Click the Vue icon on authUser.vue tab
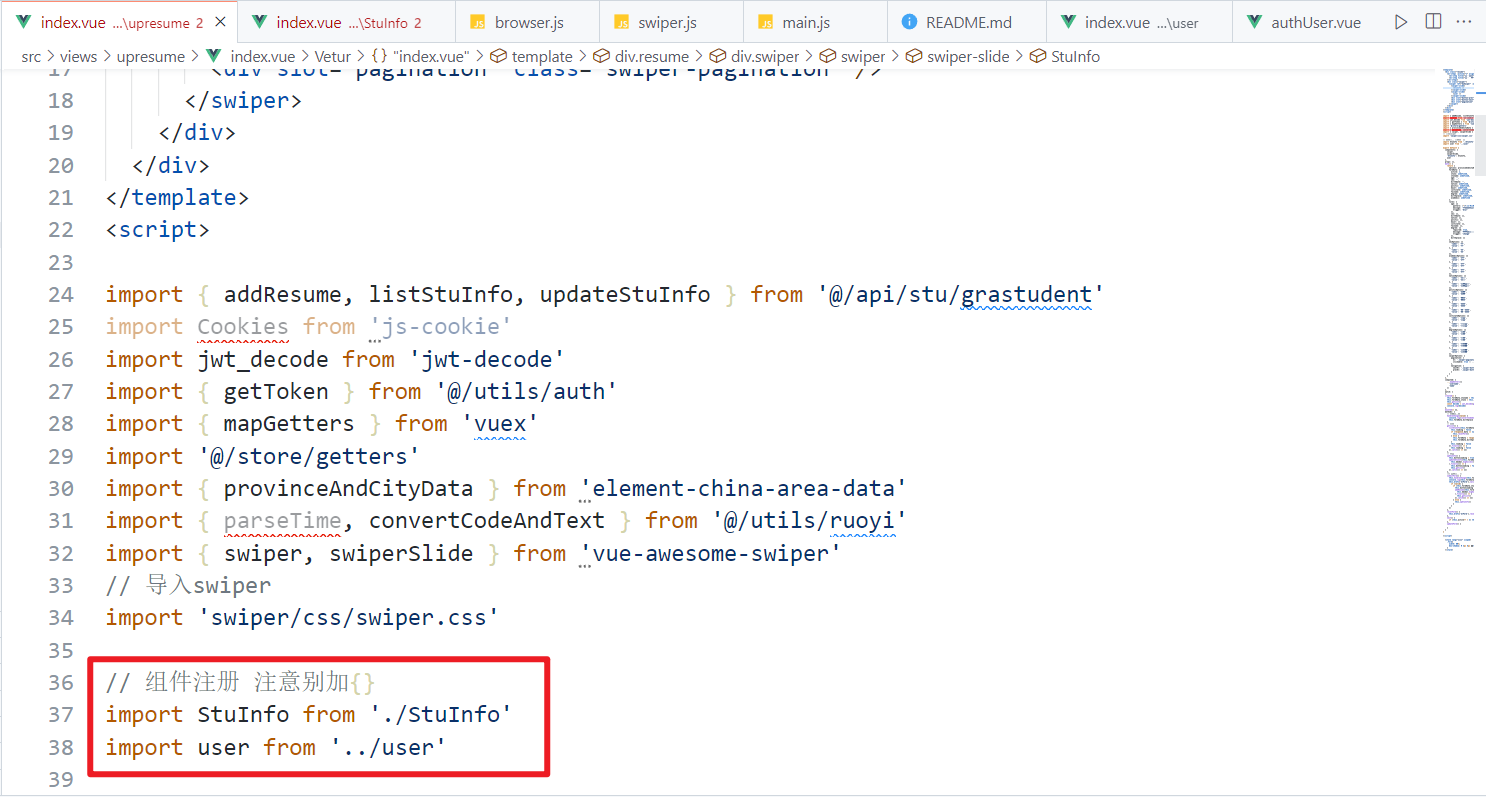 1254,22
